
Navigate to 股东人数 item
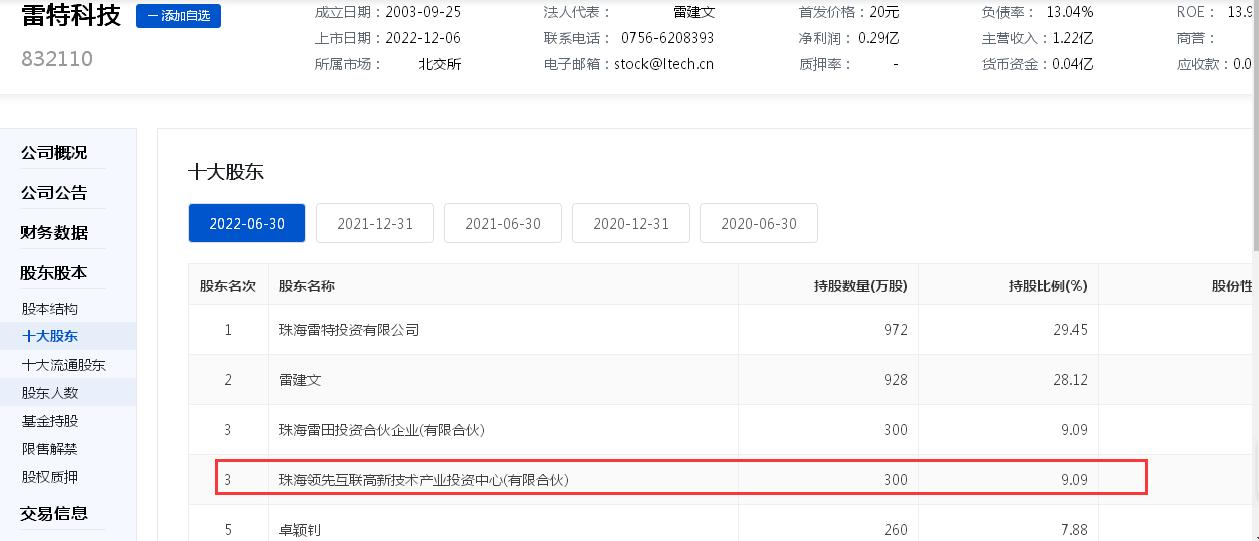pyautogui.click(x=50, y=393)
